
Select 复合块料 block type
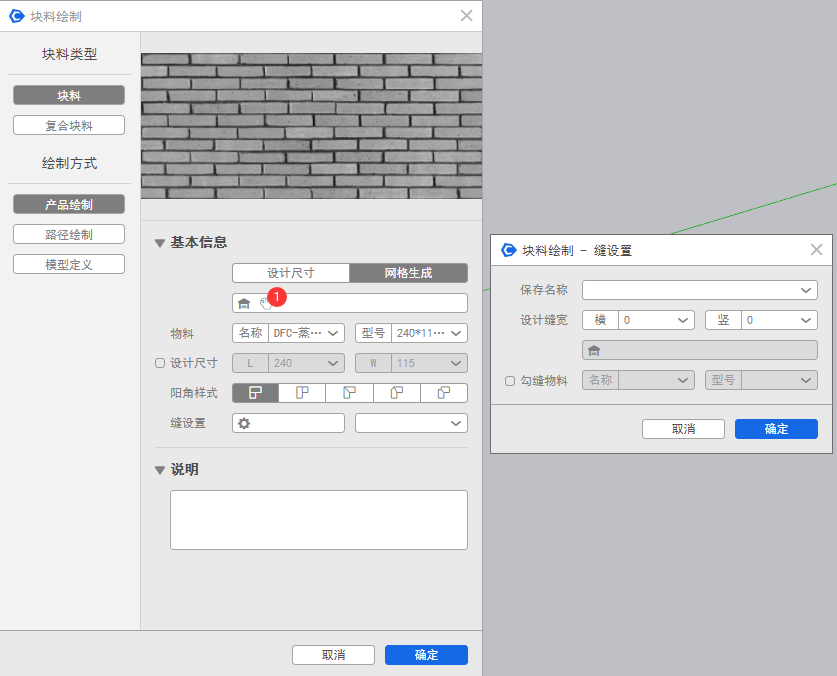69,125
